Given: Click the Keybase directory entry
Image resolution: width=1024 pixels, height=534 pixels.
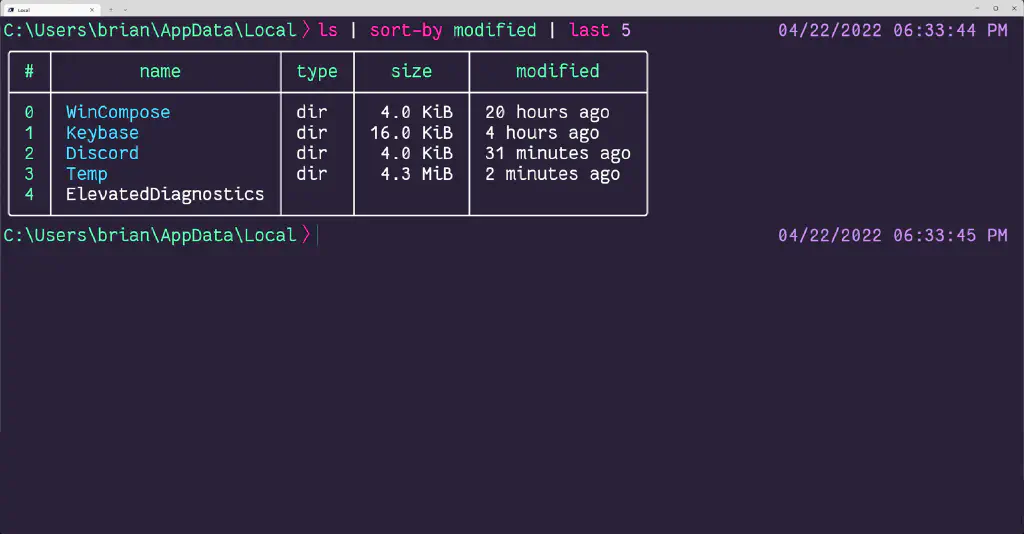Looking at the screenshot, I should click(x=102, y=133).
